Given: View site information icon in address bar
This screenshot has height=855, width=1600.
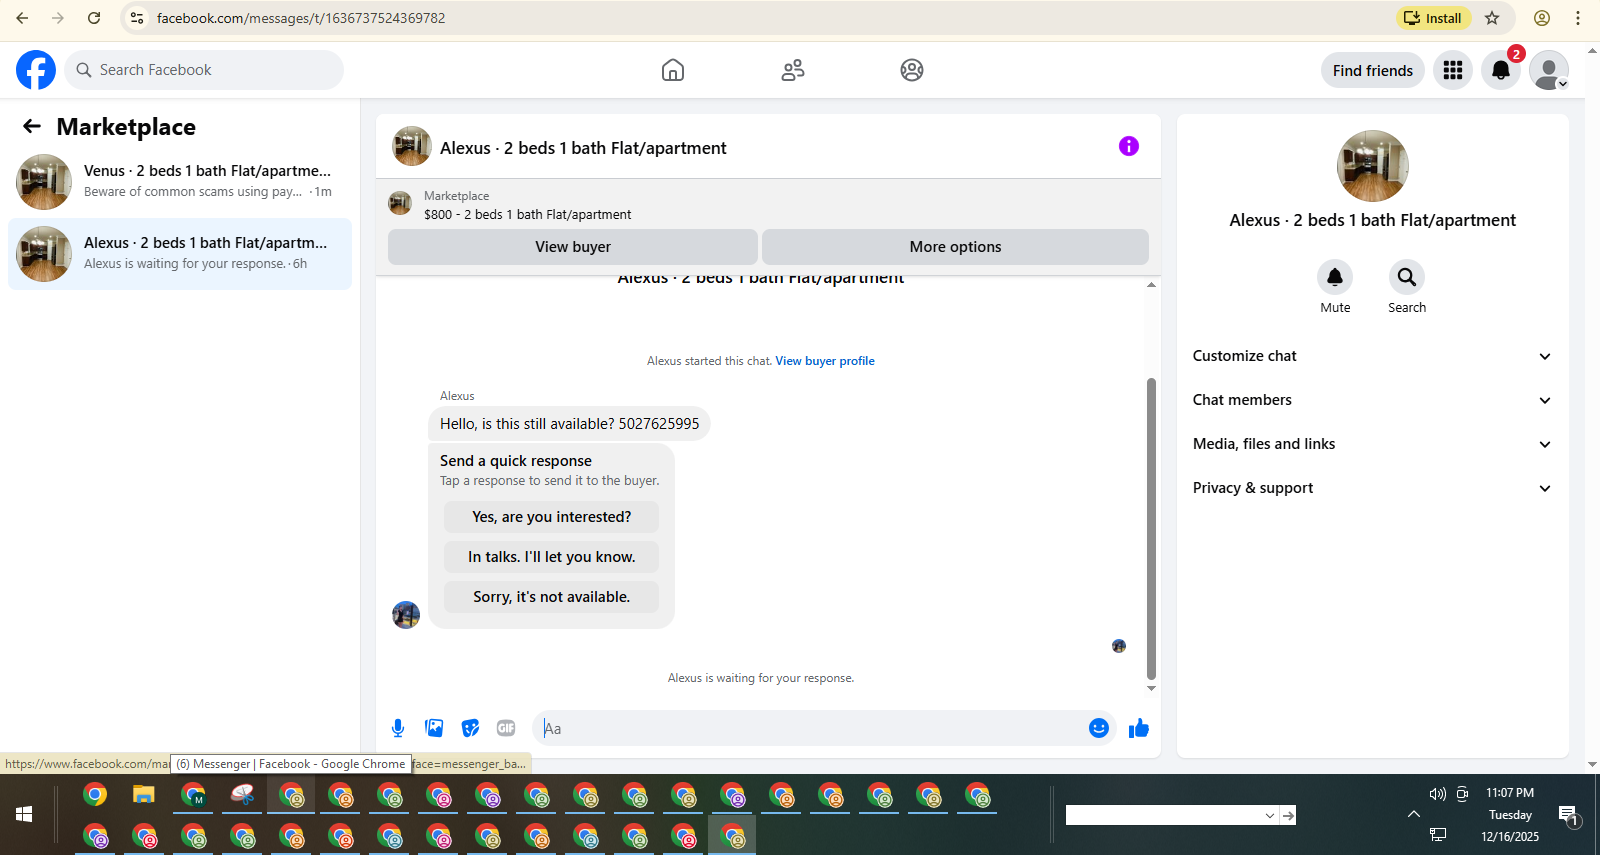Looking at the screenshot, I should pos(137,18).
